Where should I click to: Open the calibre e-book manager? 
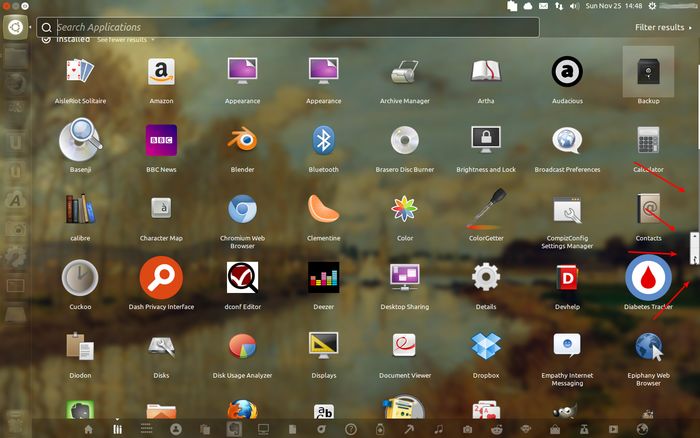(x=80, y=209)
